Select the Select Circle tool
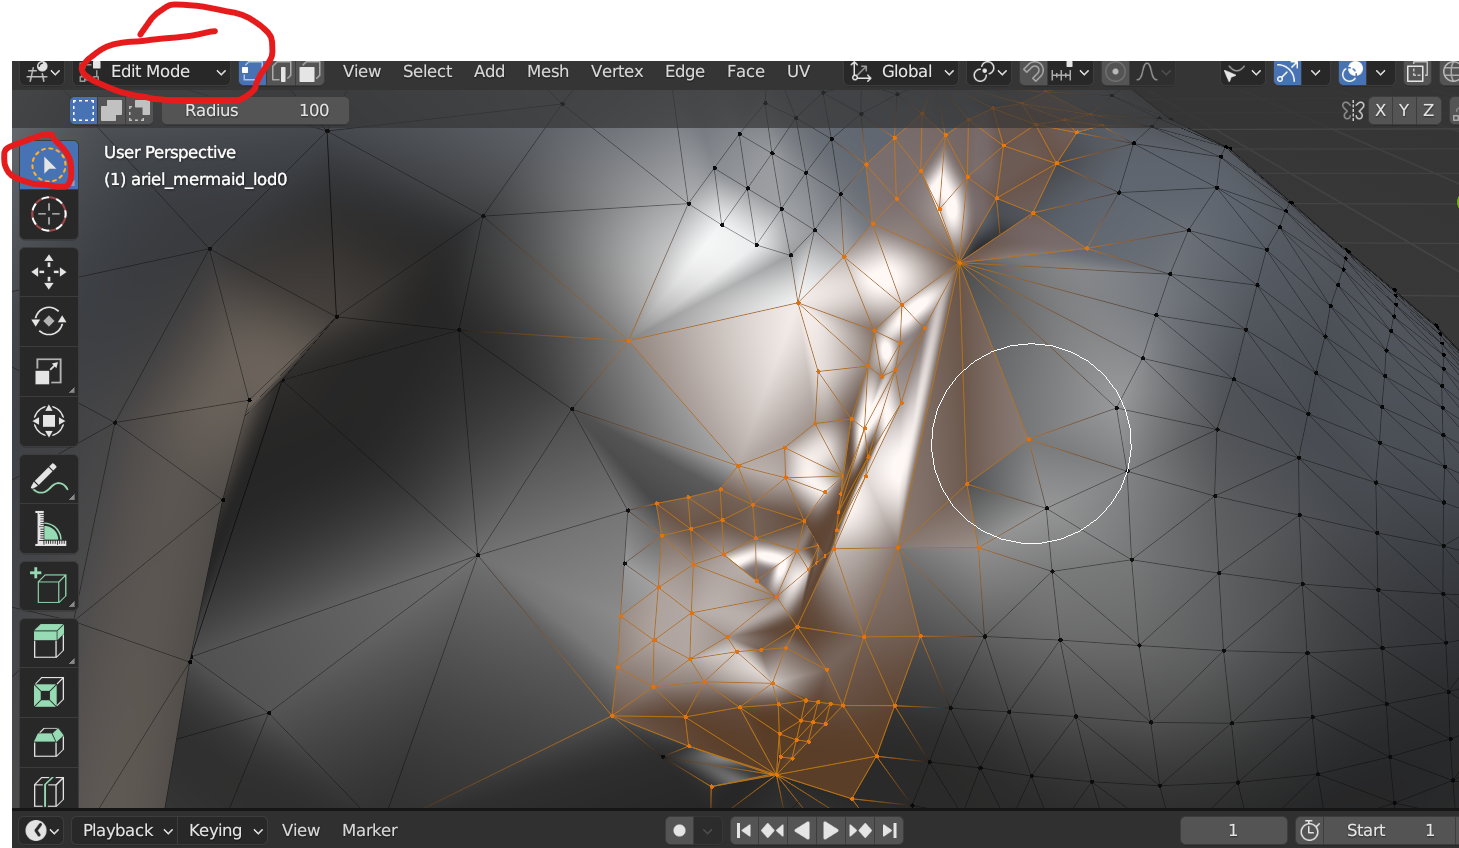 [49, 165]
